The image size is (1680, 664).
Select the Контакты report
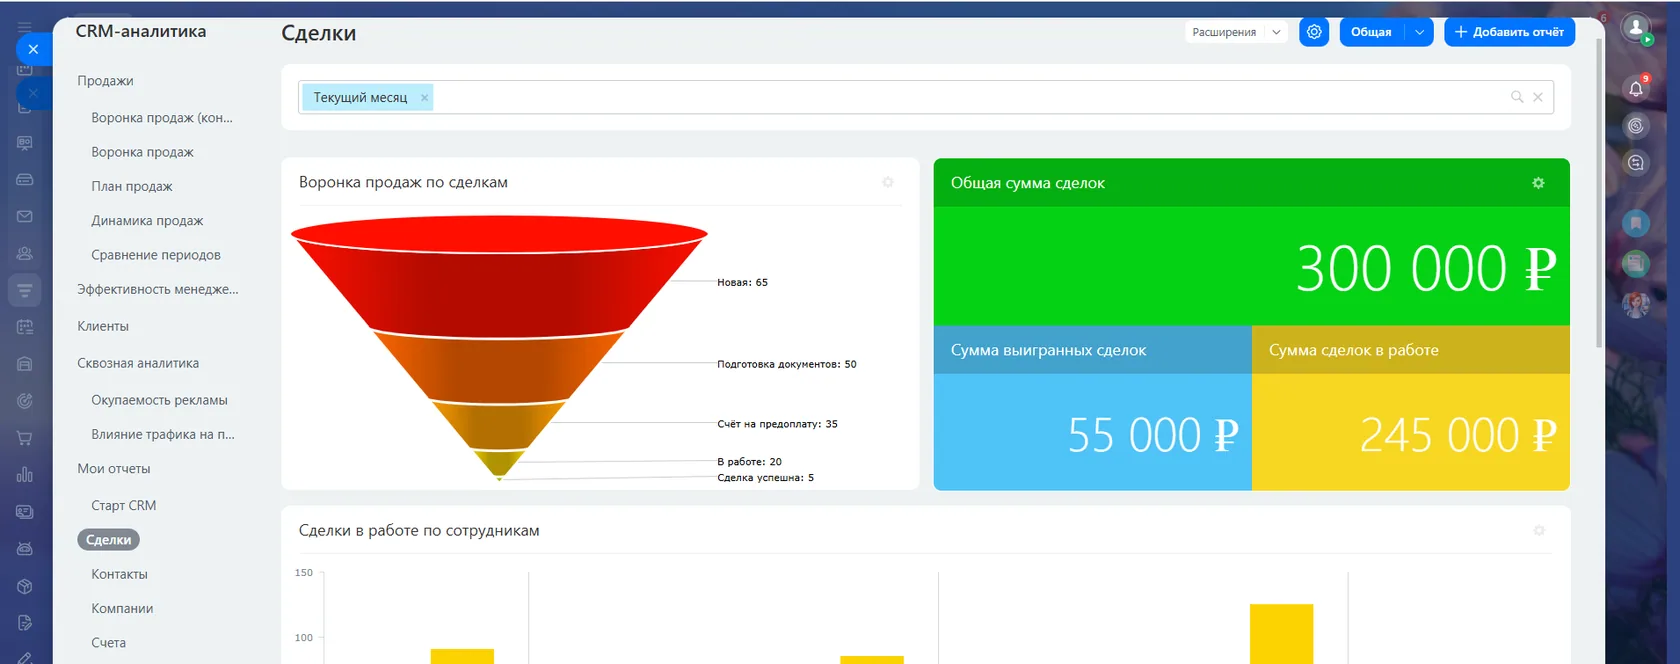pyautogui.click(x=119, y=574)
